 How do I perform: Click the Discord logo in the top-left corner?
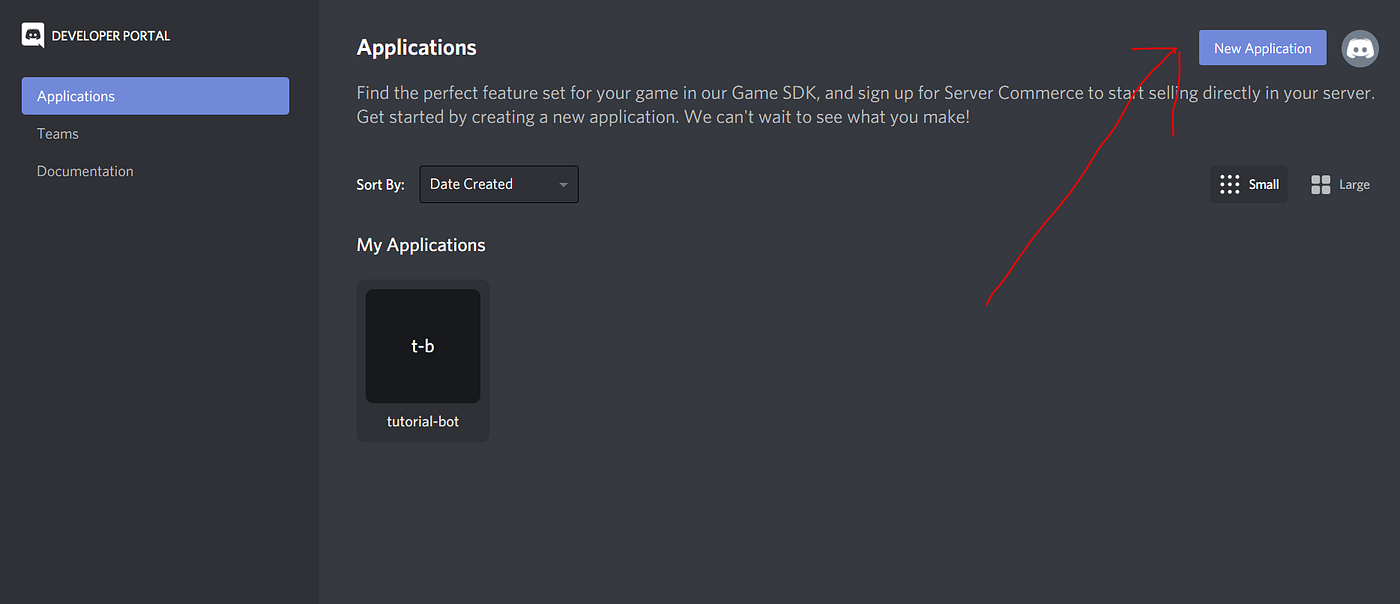(x=33, y=34)
